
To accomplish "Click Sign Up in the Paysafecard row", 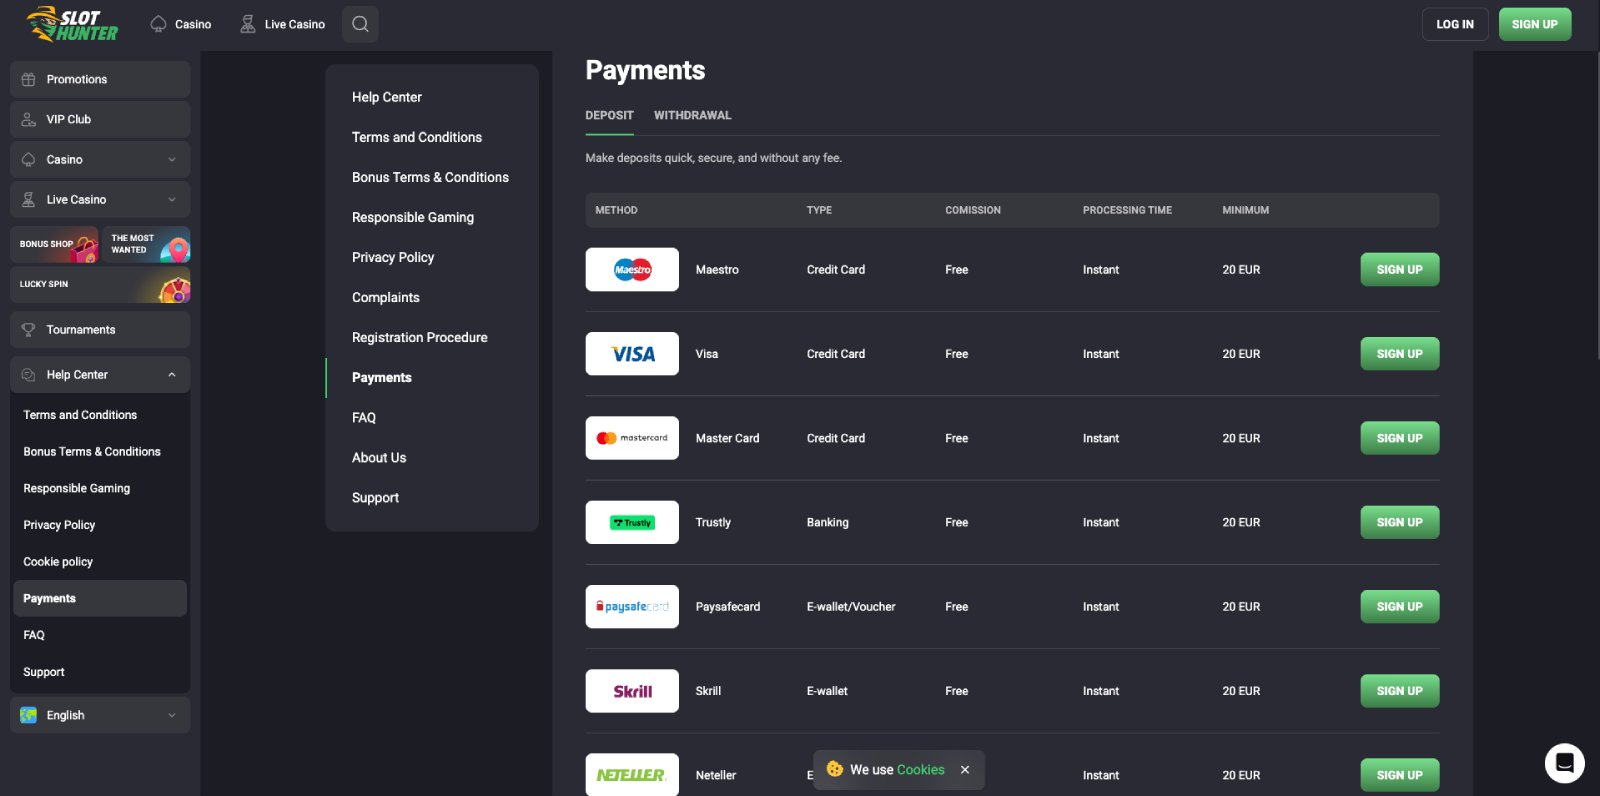I will point(1400,607).
